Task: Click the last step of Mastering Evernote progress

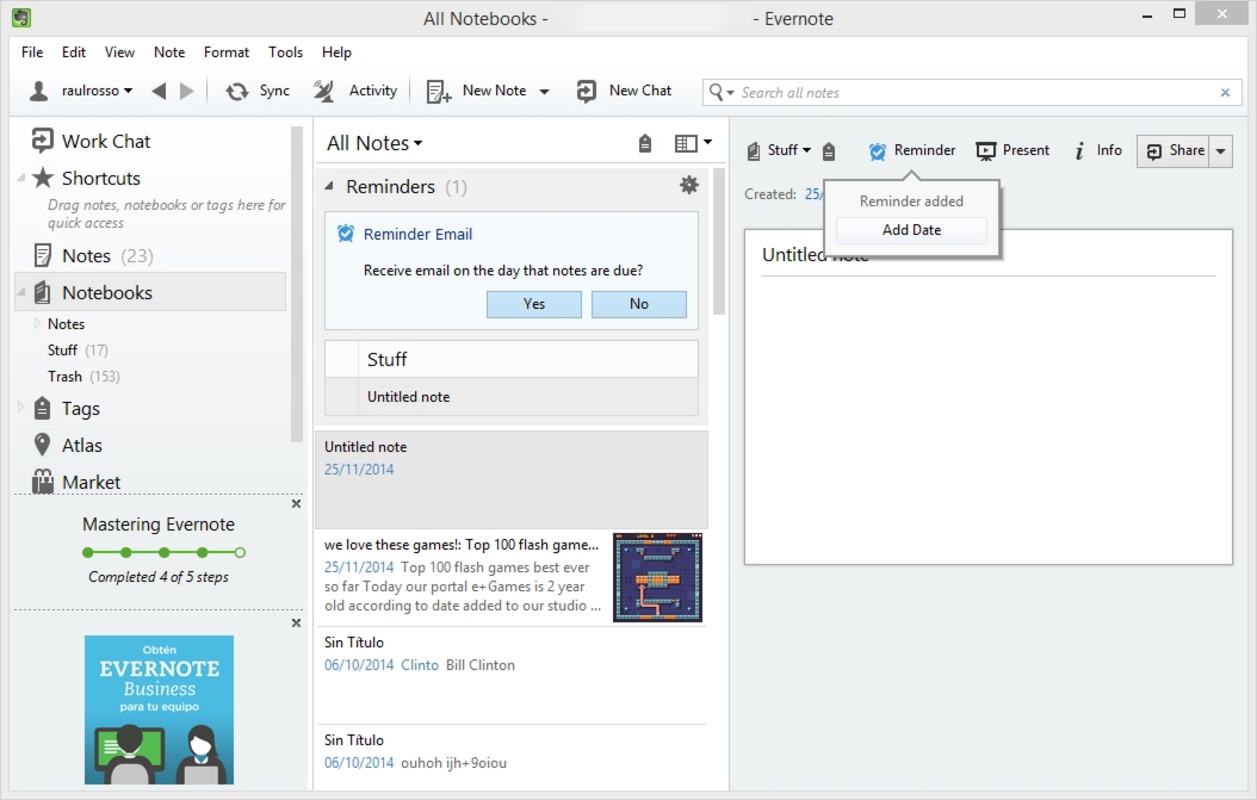Action: coord(240,552)
